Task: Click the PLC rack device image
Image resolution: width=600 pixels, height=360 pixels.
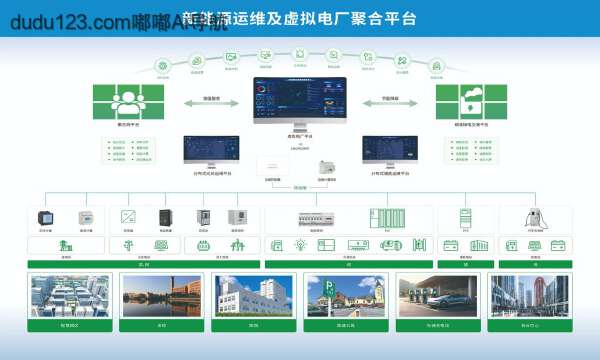Action: point(387,218)
